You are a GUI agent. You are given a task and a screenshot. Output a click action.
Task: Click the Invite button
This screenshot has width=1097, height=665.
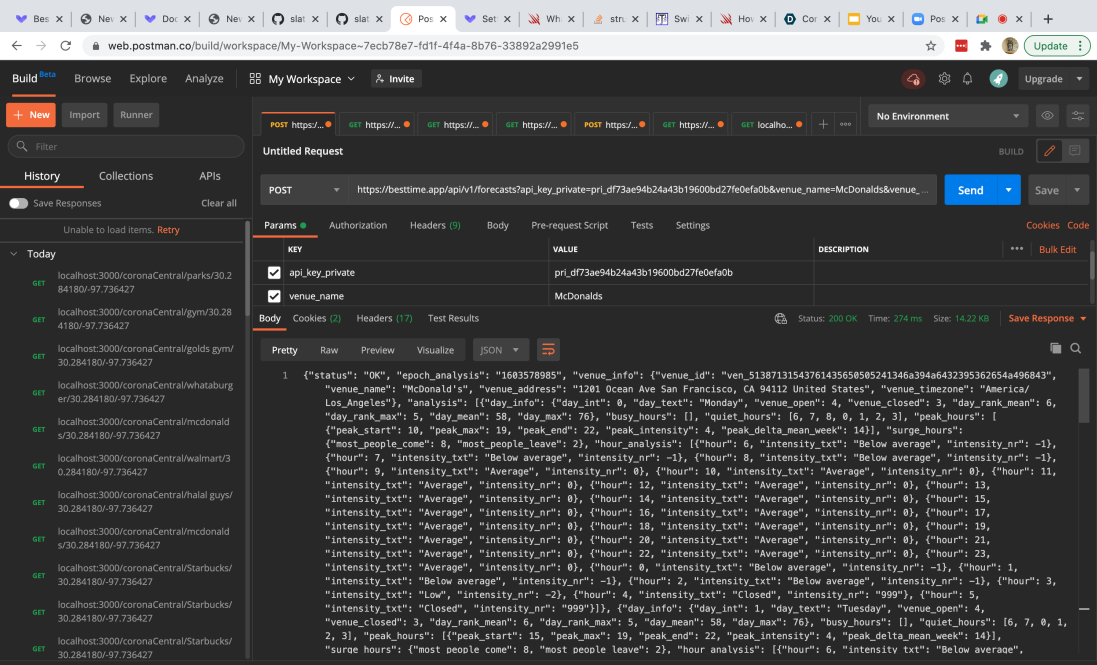pos(396,79)
